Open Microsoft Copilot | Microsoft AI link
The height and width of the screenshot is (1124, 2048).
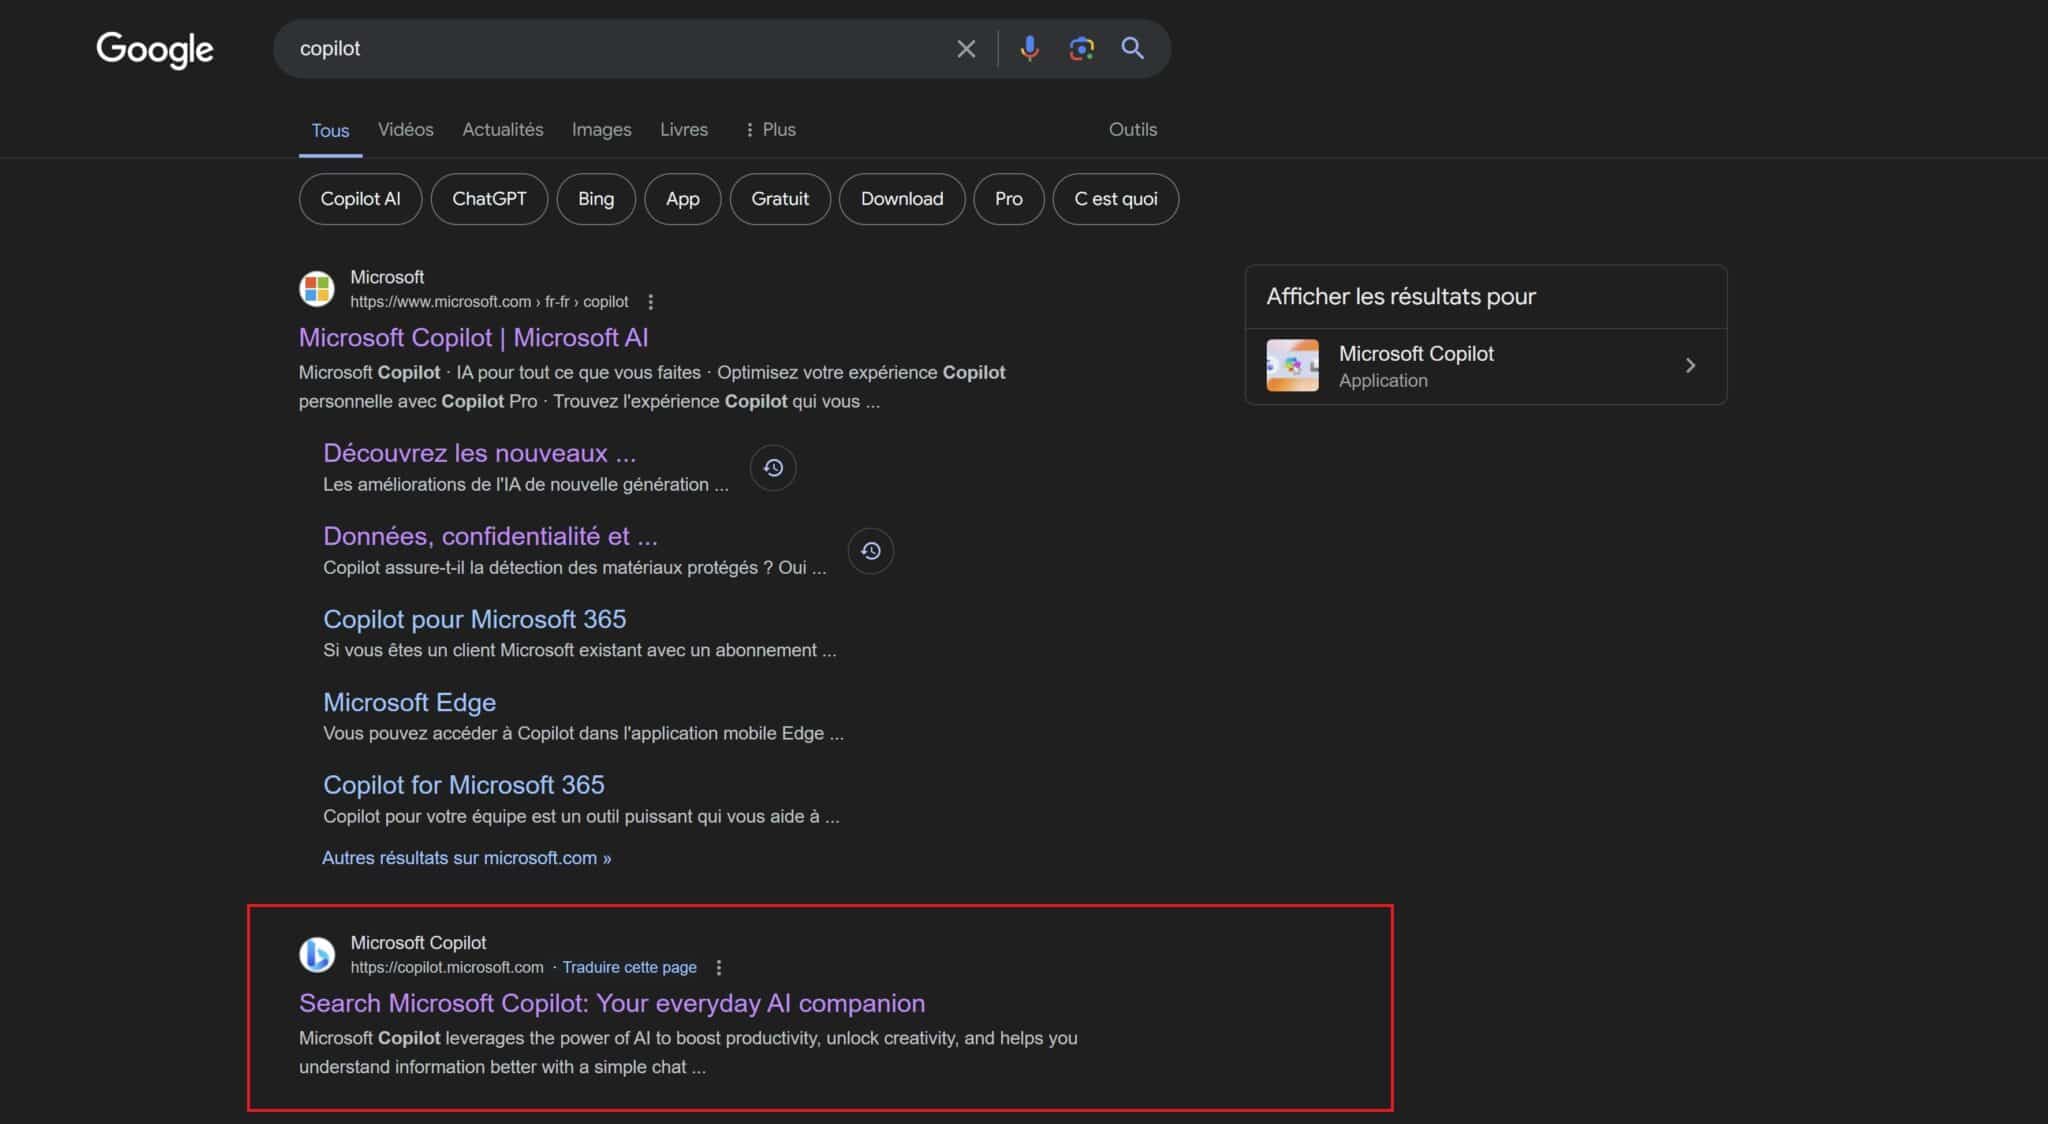tap(474, 338)
